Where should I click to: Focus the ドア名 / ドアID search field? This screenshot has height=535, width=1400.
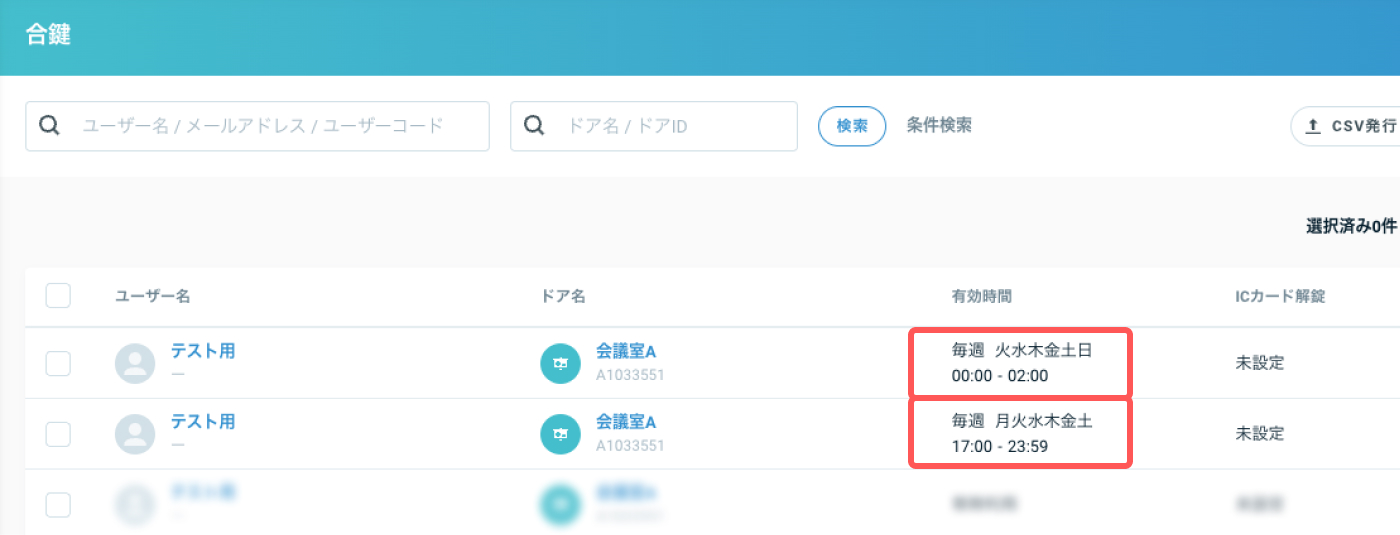[x=654, y=126]
